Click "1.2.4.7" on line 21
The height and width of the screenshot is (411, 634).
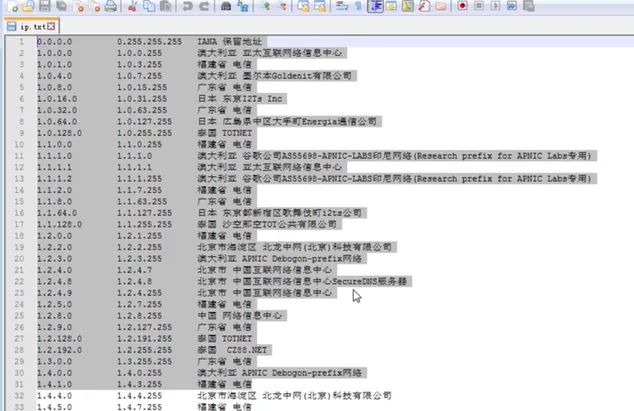(x=135, y=270)
